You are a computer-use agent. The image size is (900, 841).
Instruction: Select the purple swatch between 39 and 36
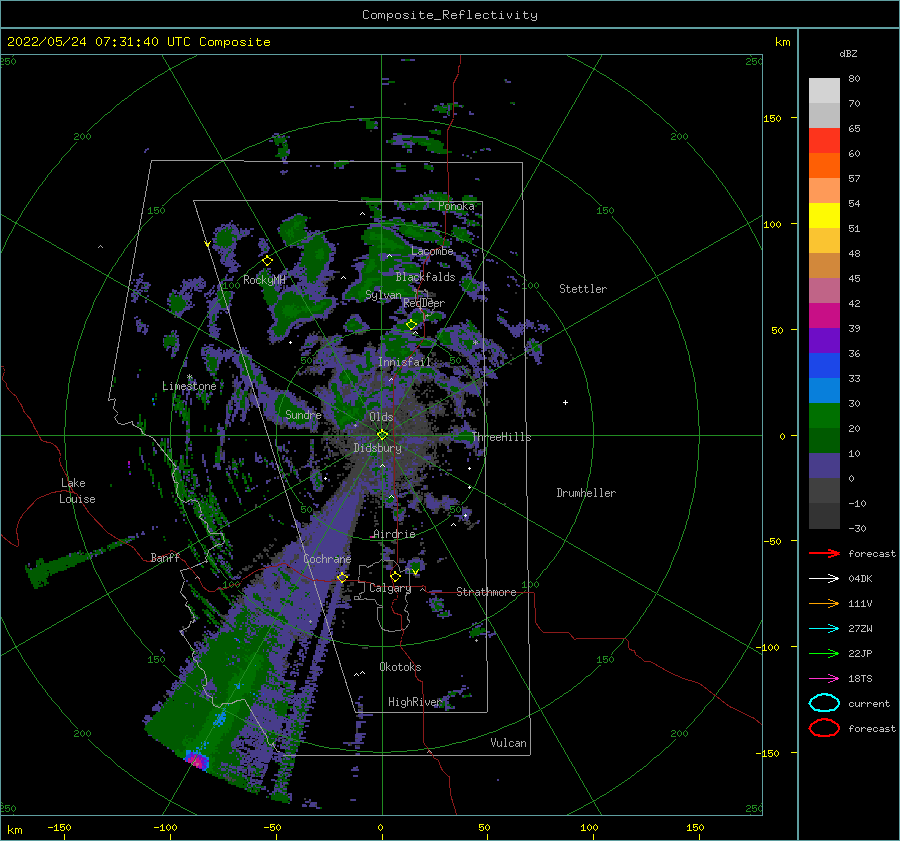pos(824,340)
